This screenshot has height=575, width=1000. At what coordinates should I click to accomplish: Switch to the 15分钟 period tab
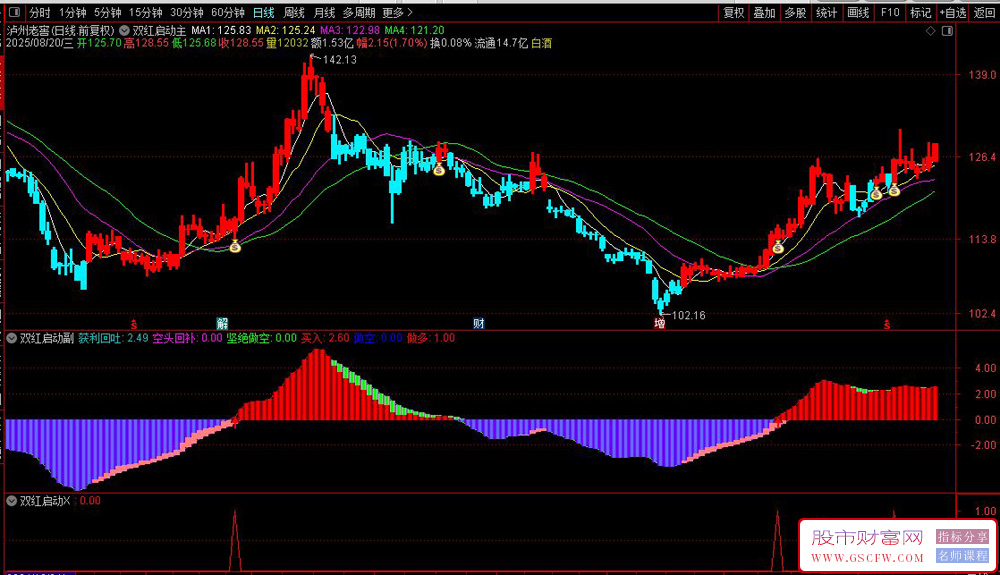point(145,13)
